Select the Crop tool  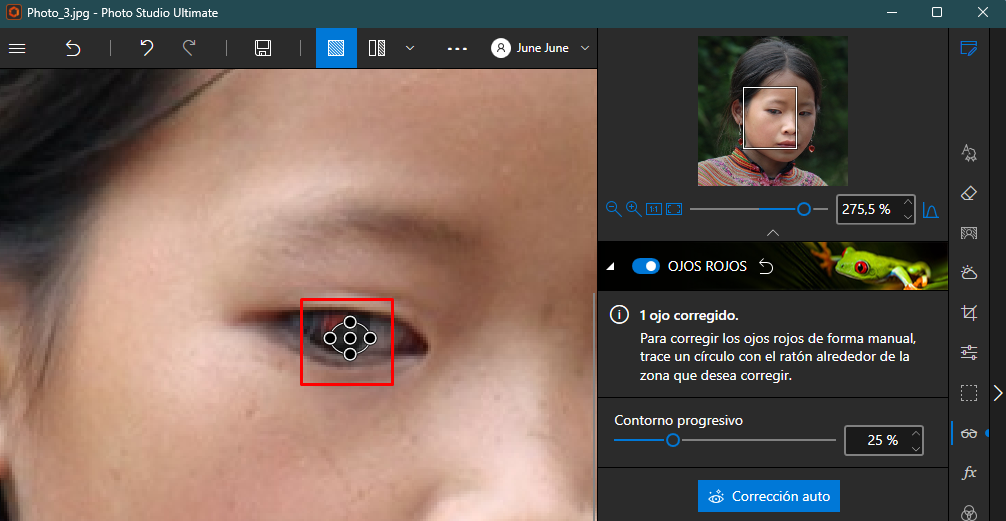pyautogui.click(x=969, y=313)
